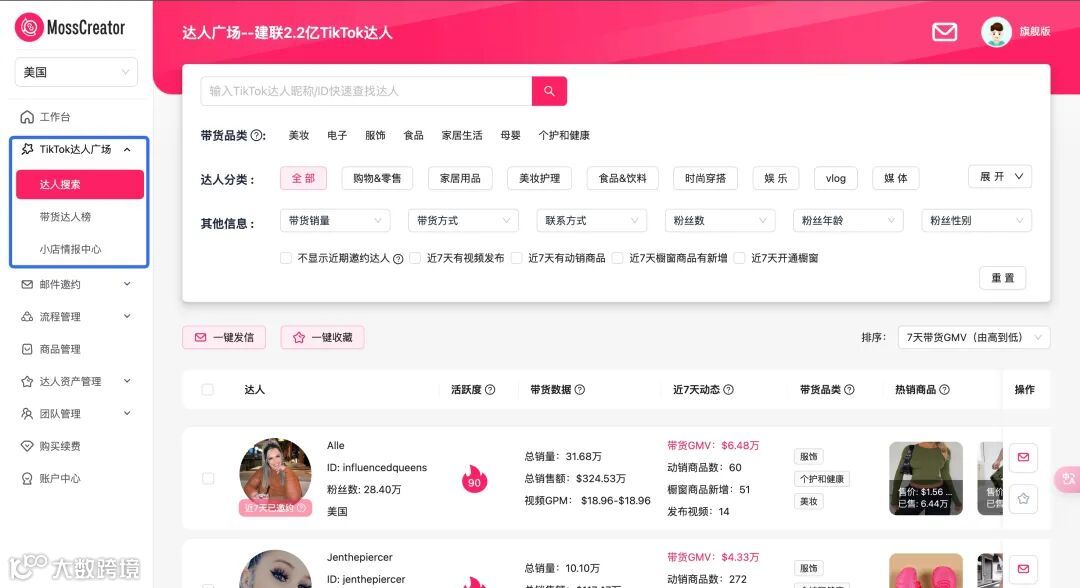Screen dimensions: 1080x588
Task: Click help icon next to 热销商品 column
Action: [944, 390]
